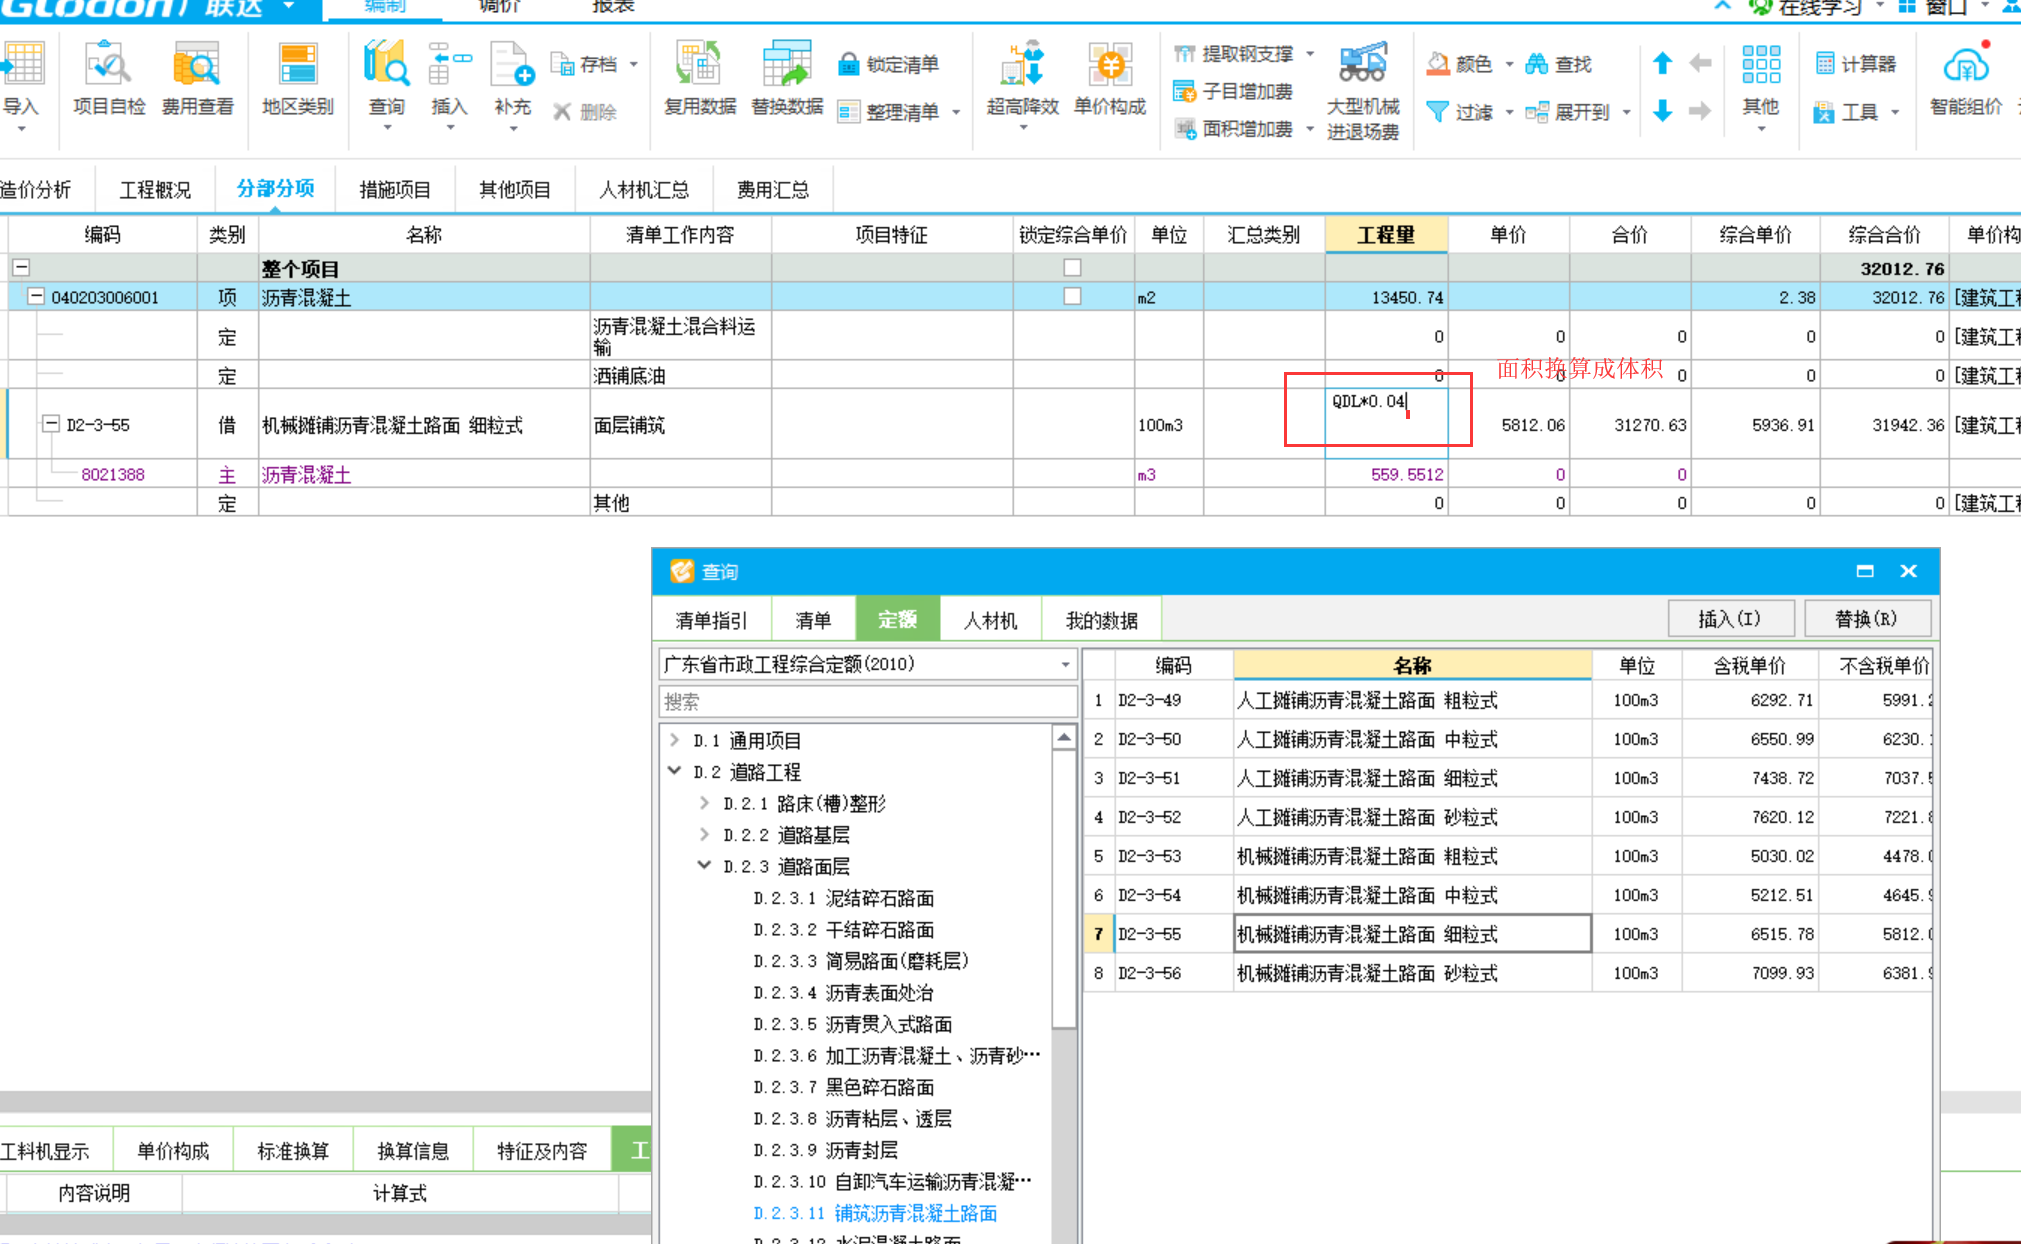This screenshot has width=2021, height=1244.
Task: Open the 超高降效 tool
Action: (x=1022, y=79)
